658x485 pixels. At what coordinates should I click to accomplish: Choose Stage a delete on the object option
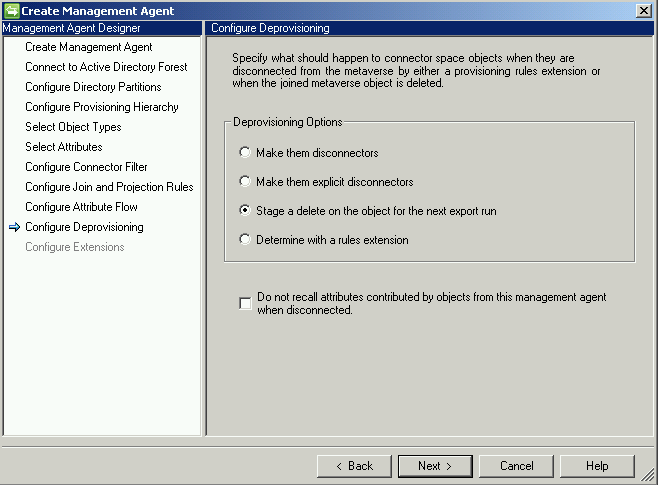[245, 210]
